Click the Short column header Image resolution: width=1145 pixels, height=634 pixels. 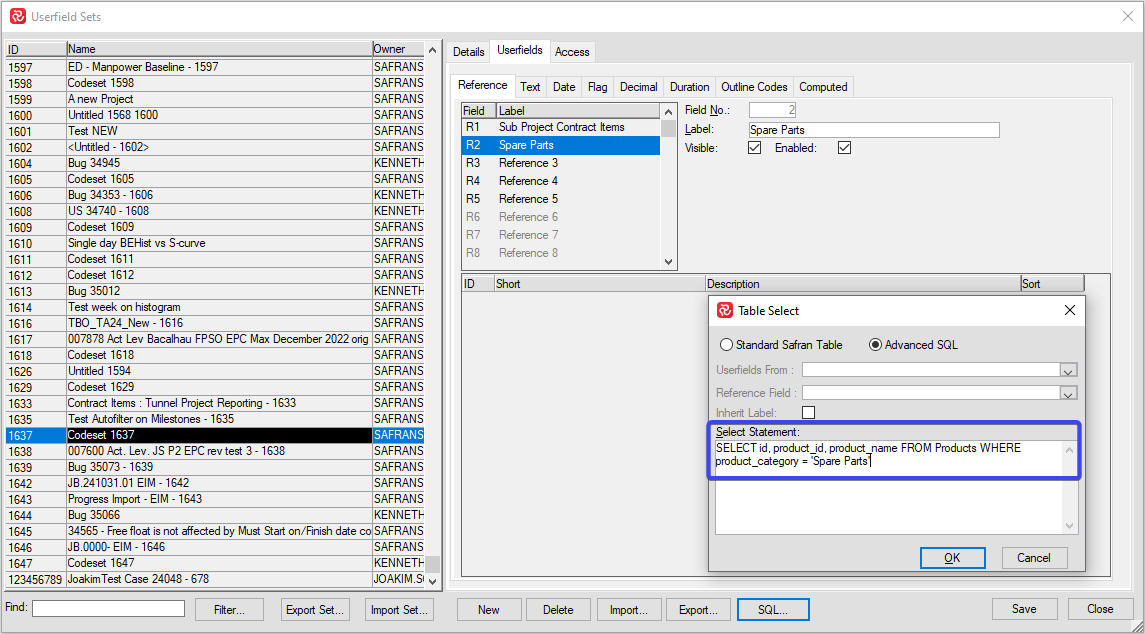click(x=600, y=284)
